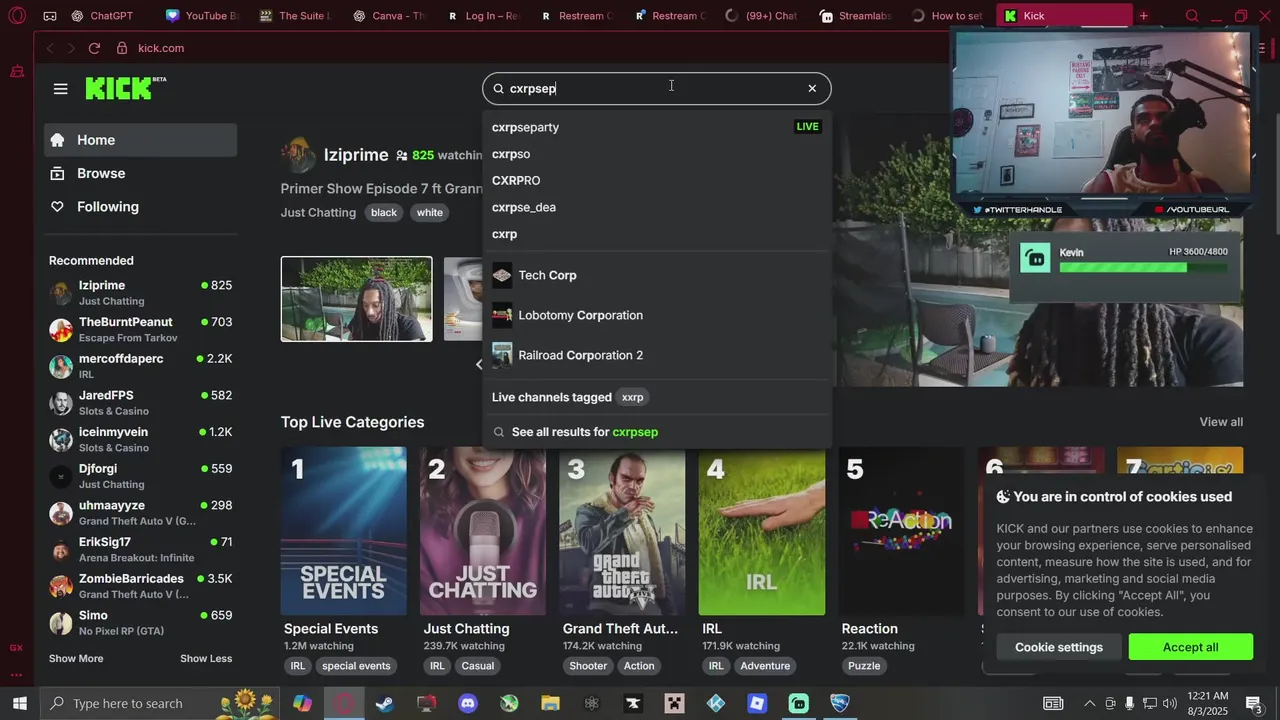Select the Iziprime carousel thumbnail

pos(357,299)
